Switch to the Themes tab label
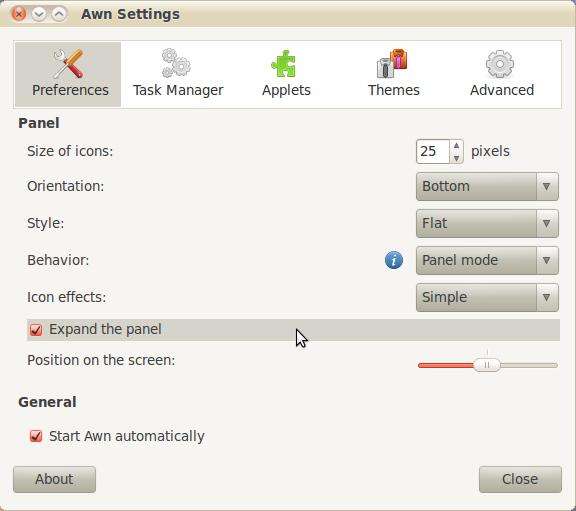This screenshot has height=511, width=576. pos(393,90)
